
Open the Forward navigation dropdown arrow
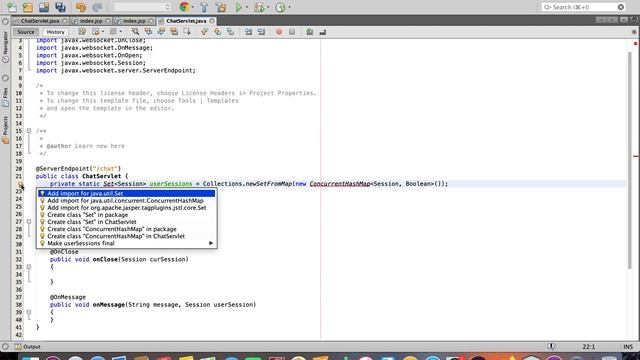pyautogui.click(x=120, y=32)
